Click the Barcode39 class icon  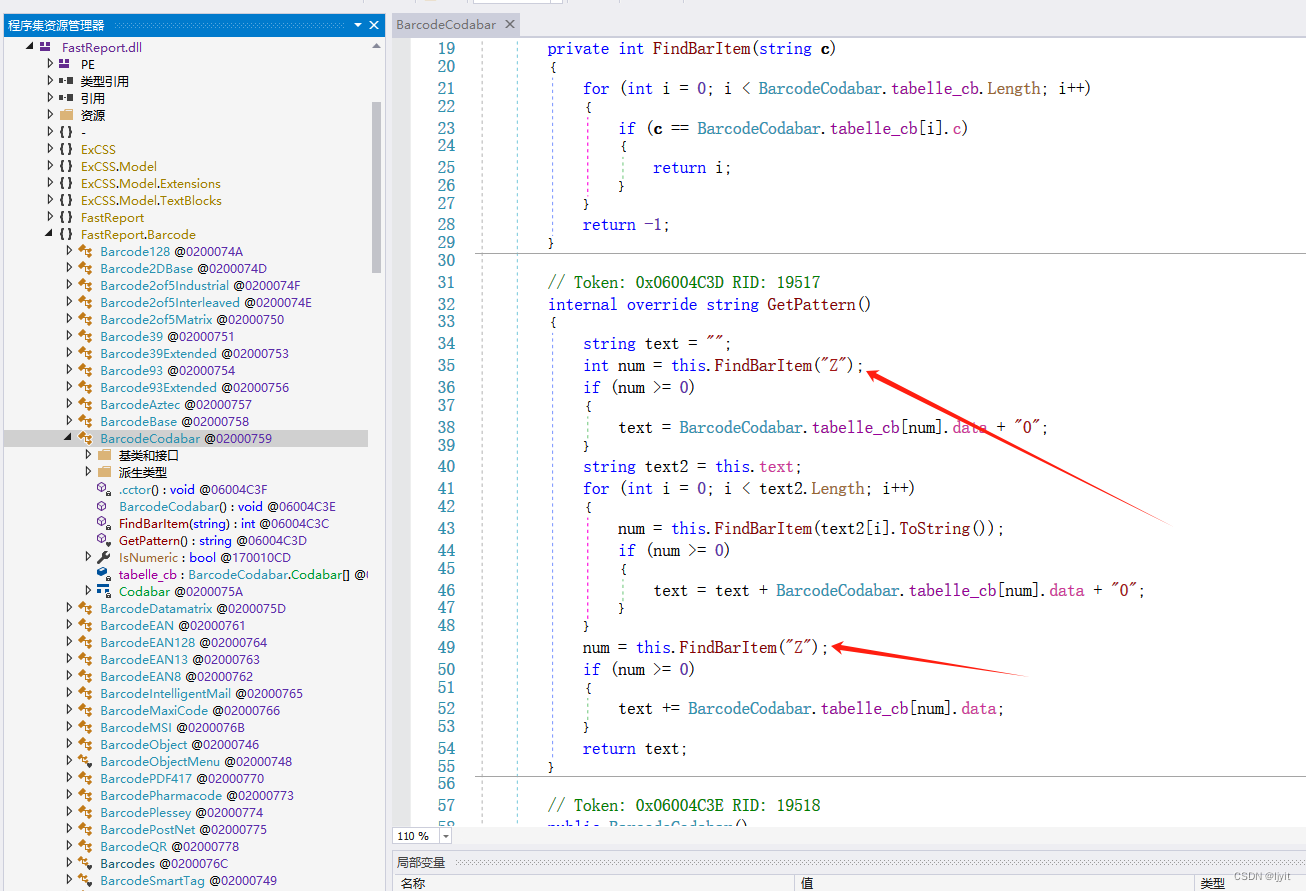pos(85,336)
